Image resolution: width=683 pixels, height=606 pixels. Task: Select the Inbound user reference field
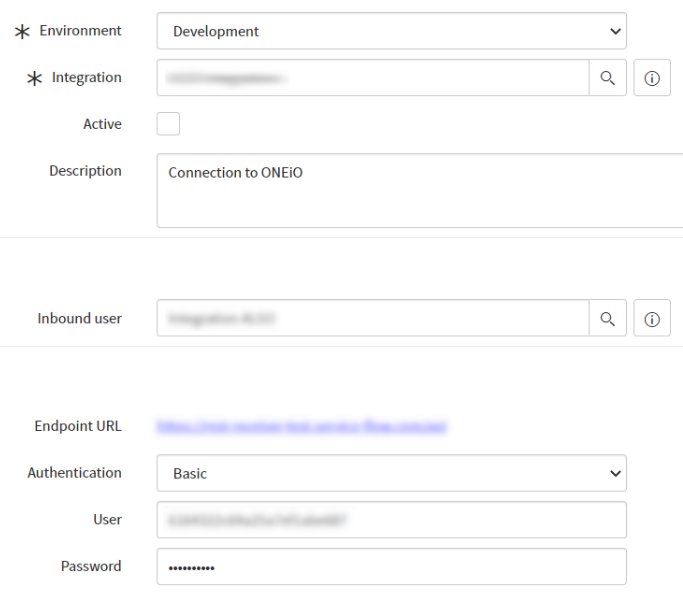(372, 318)
